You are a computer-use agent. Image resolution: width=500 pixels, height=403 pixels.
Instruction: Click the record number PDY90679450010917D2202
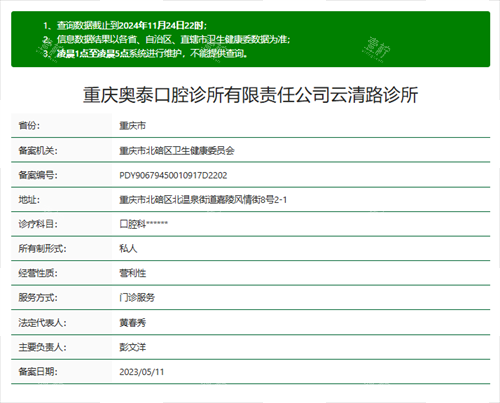173,175
